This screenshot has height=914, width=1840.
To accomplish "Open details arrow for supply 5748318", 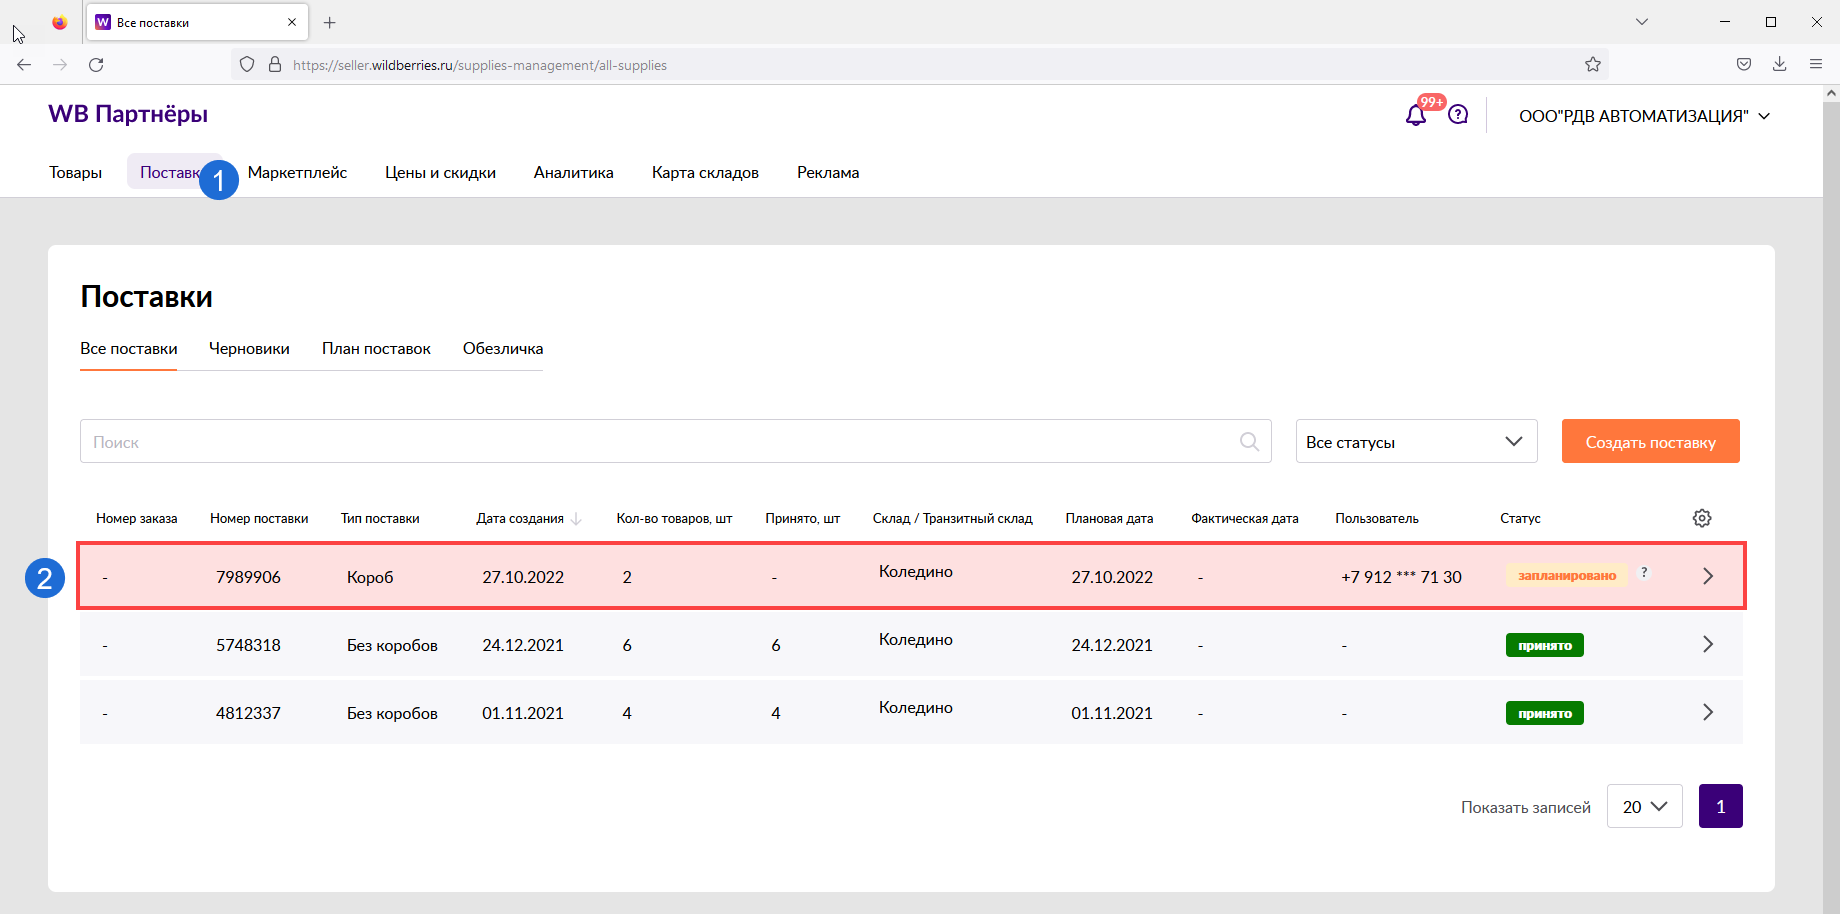I will (1707, 645).
